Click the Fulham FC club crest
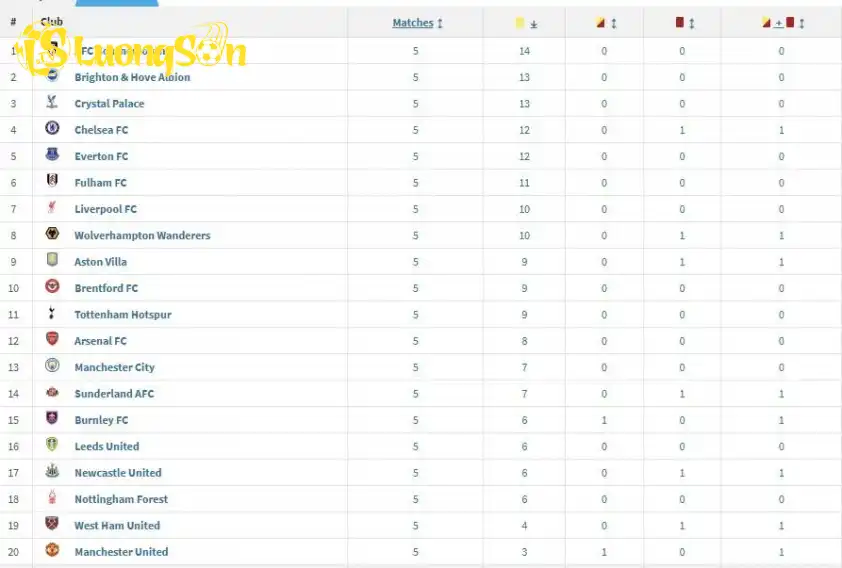This screenshot has height=568, width=842. coord(52,181)
